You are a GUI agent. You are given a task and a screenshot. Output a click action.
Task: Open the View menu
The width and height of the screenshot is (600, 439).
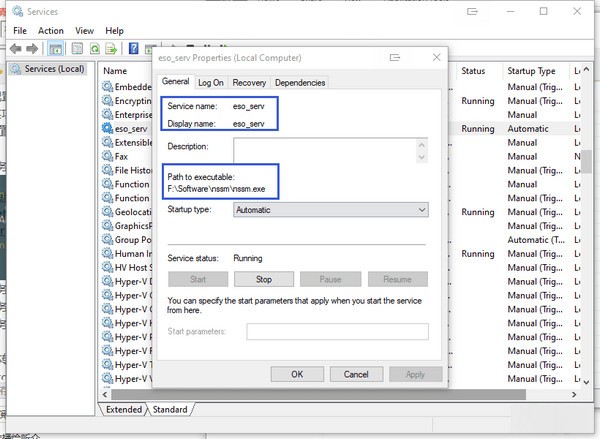pos(84,31)
